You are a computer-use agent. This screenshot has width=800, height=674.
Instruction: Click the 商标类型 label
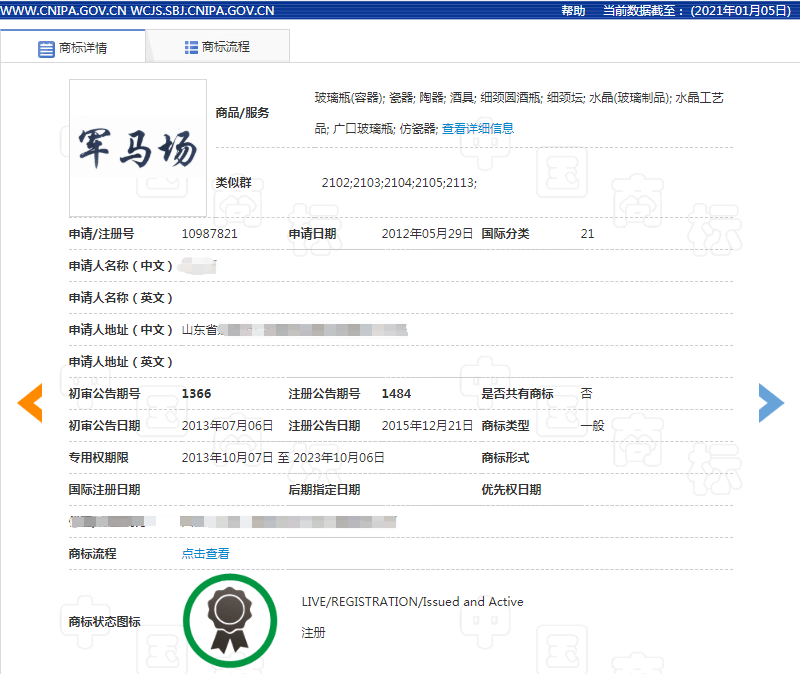[x=506, y=426]
